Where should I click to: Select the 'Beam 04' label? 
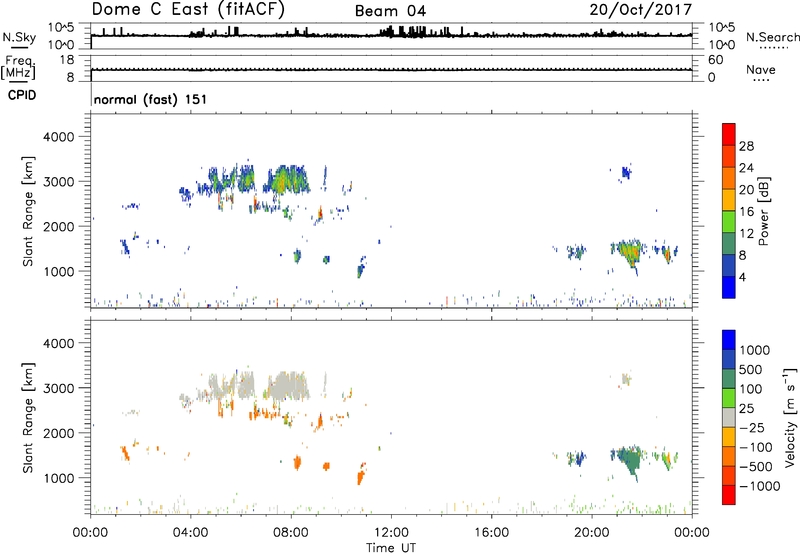(390, 11)
